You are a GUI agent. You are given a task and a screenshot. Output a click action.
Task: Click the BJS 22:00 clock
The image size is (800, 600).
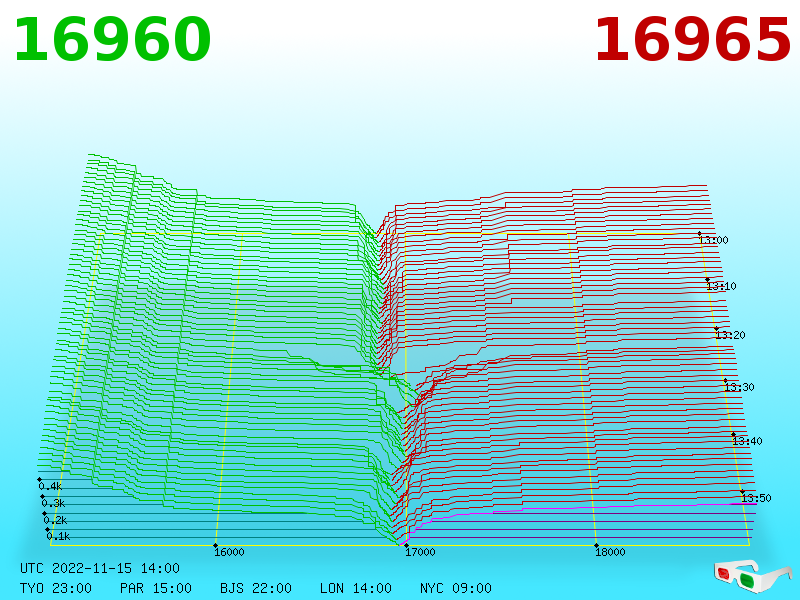(256, 588)
